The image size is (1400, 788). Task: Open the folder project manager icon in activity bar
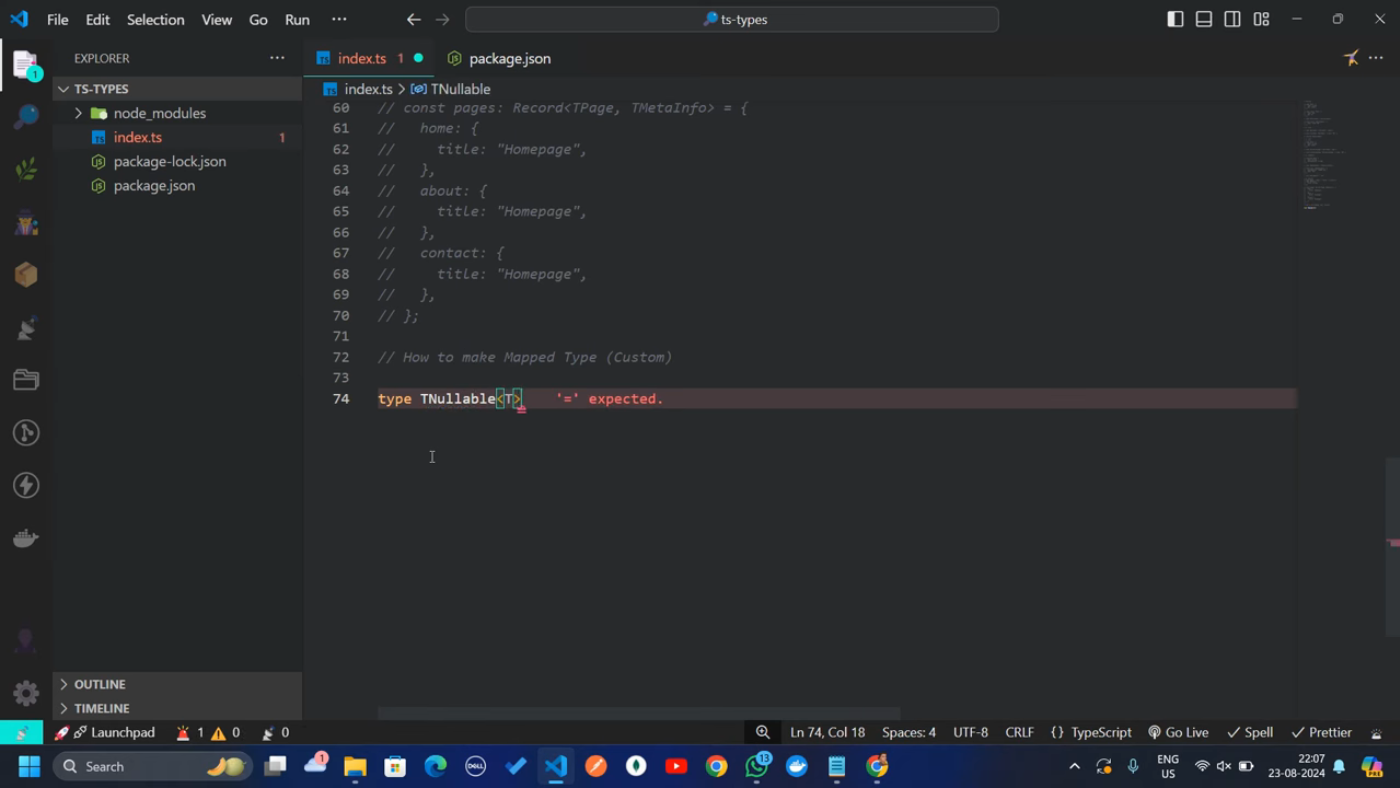coord(26,380)
